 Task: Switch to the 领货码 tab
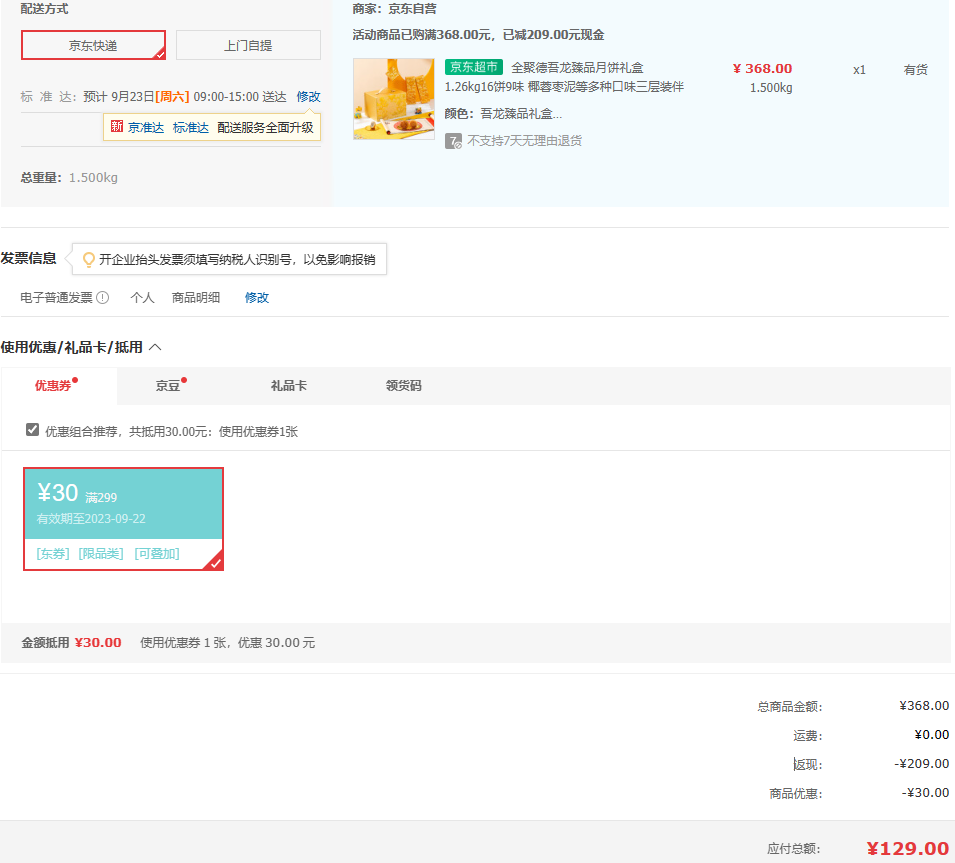click(x=404, y=386)
